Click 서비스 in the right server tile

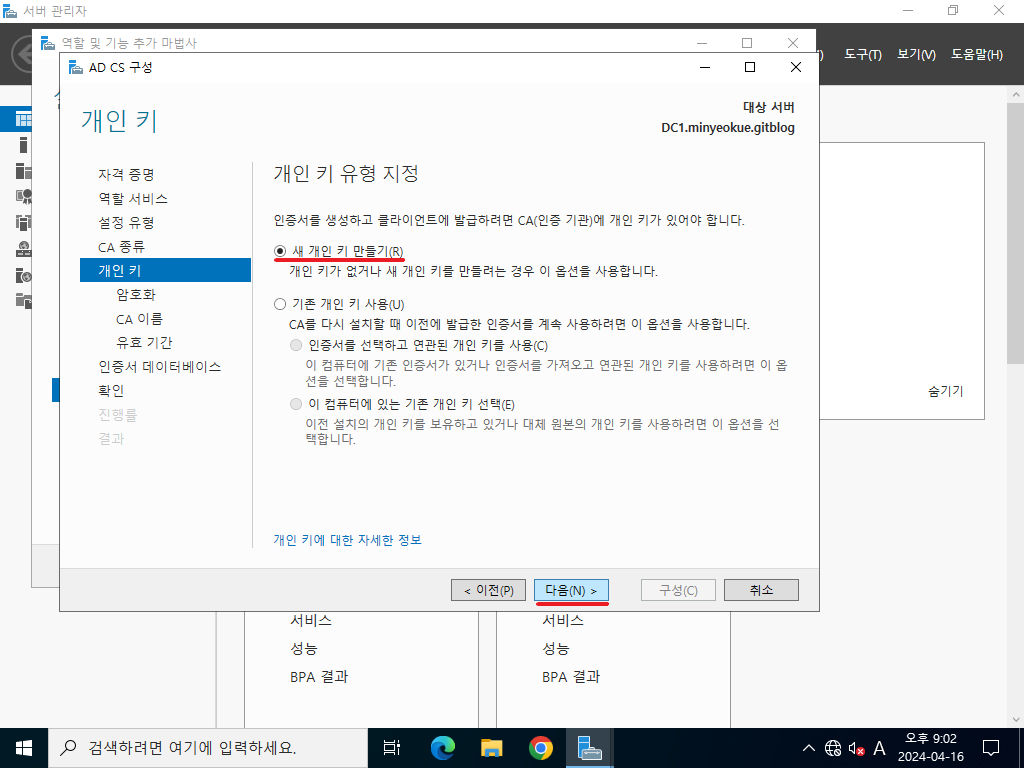(x=563, y=620)
